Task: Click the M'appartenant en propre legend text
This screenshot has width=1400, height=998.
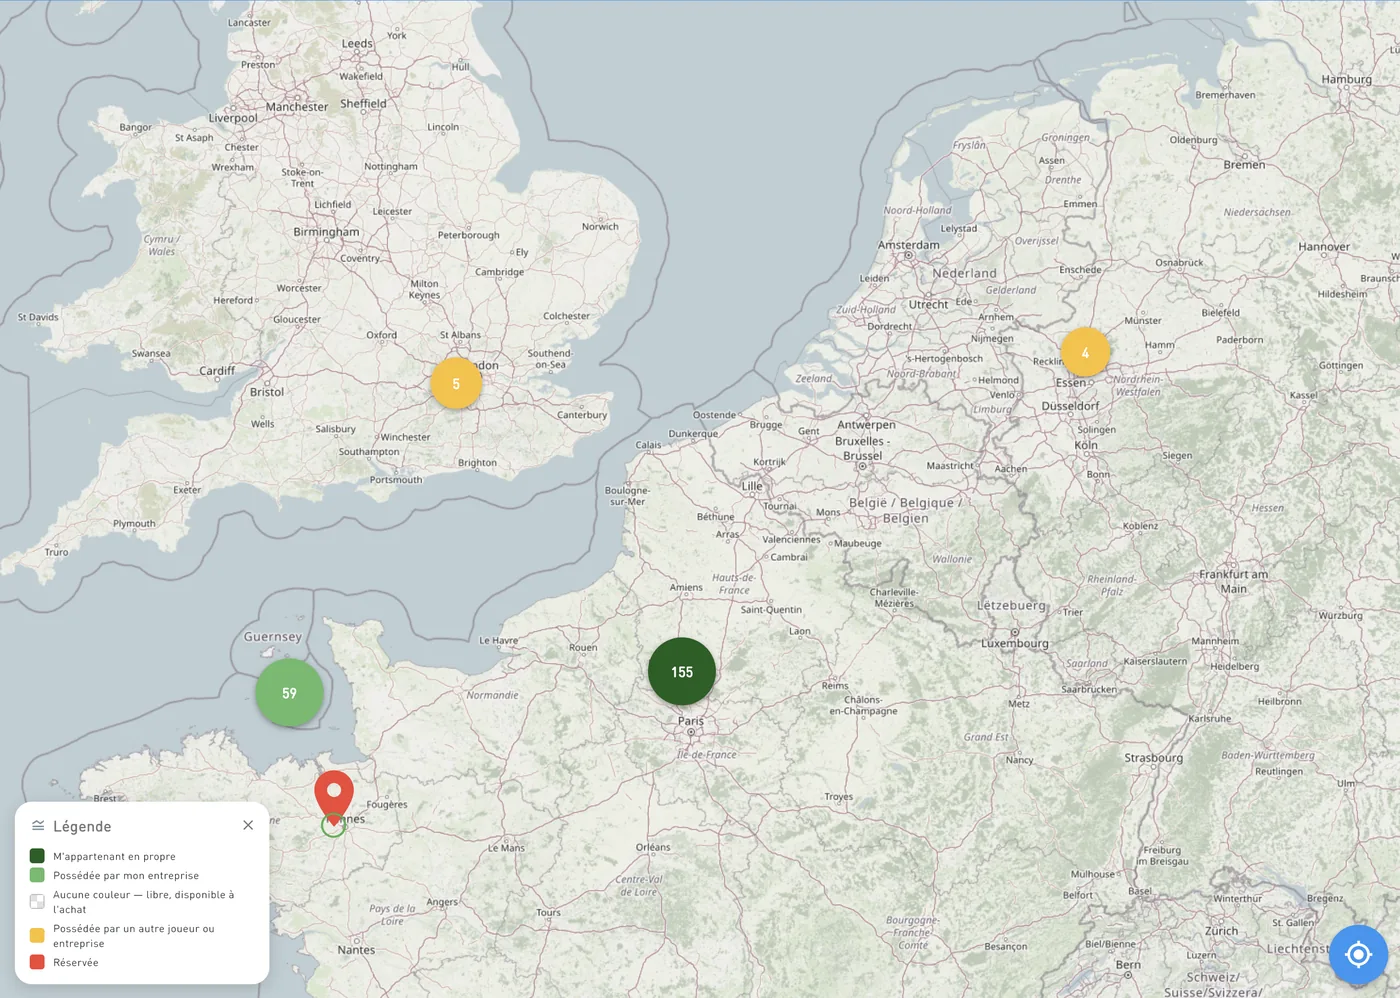Action: [x=114, y=857]
